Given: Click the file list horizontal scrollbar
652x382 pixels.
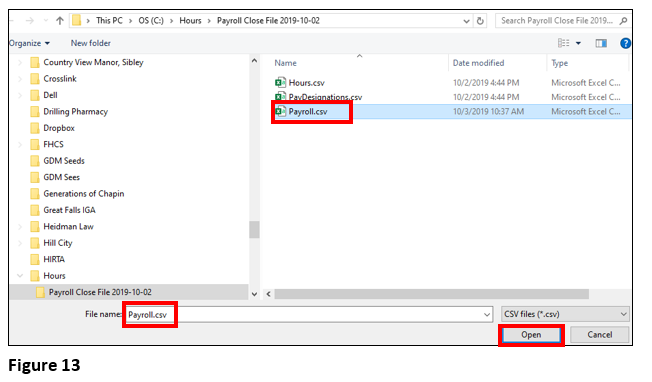Looking at the screenshot, I should click(432, 294).
